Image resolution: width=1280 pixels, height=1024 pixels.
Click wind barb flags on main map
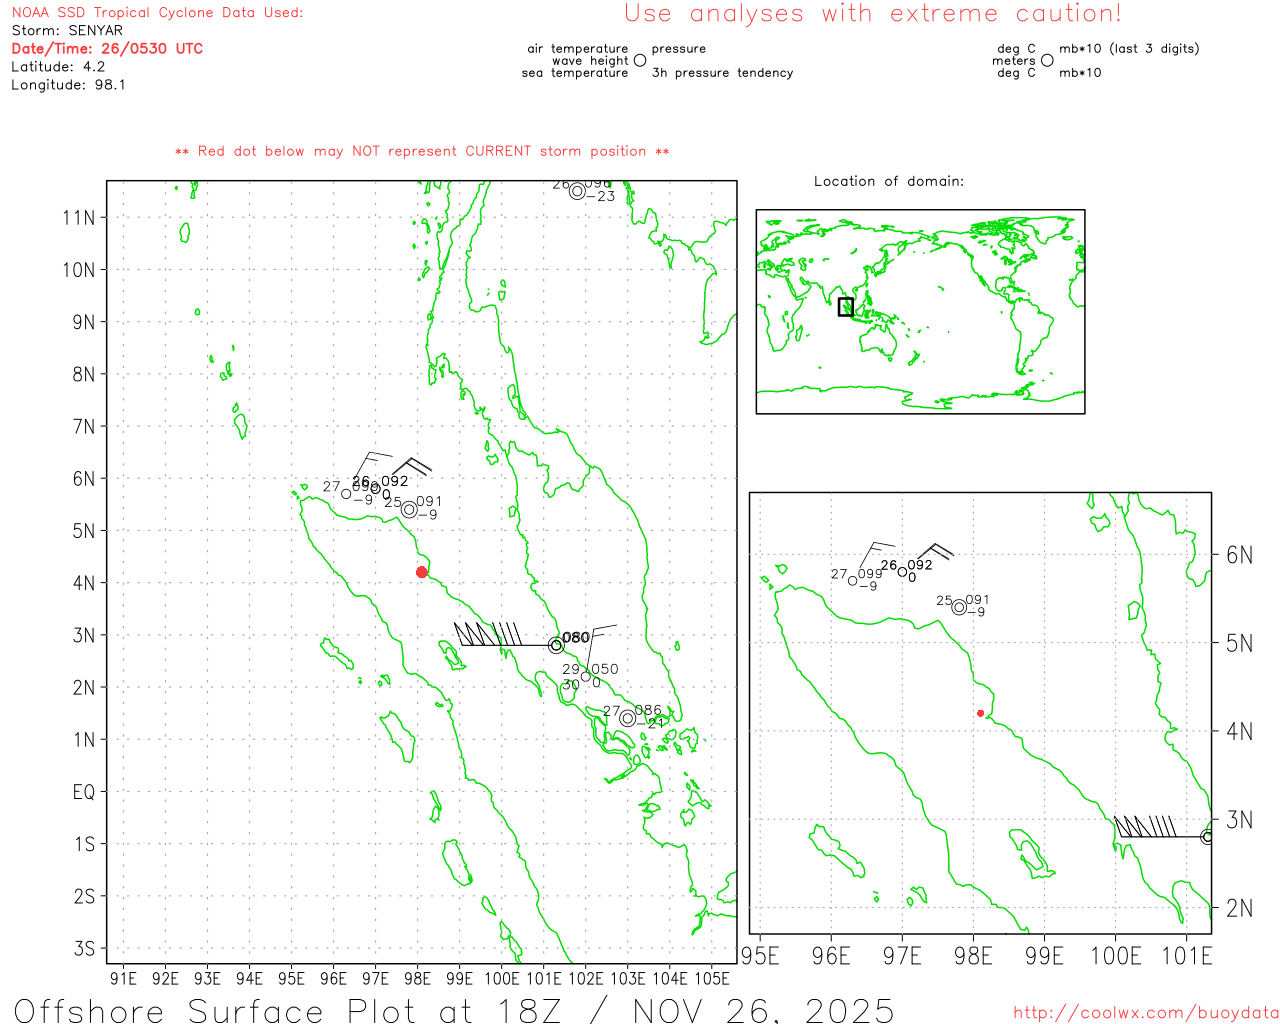488,634
